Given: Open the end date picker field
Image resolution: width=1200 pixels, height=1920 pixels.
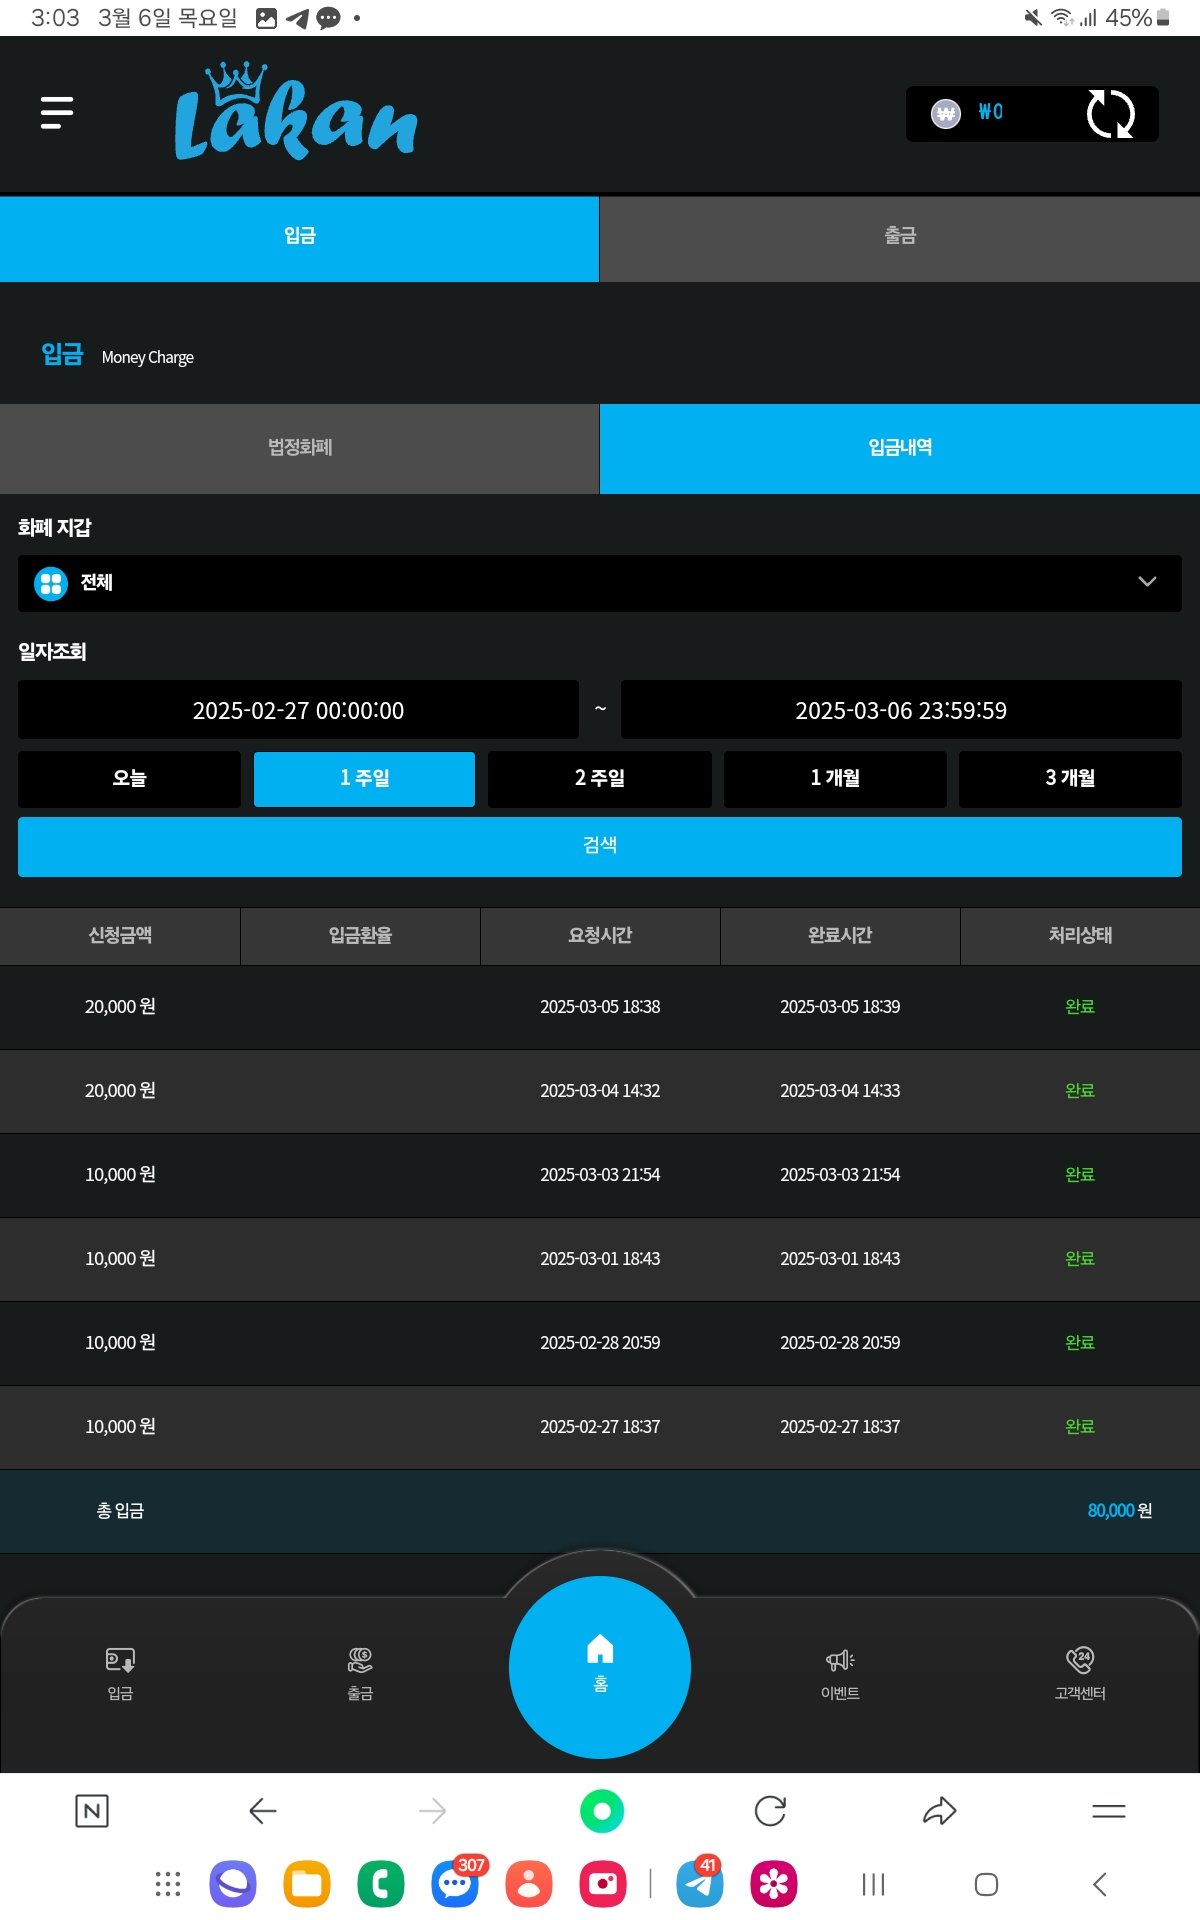Looking at the screenshot, I should (901, 710).
